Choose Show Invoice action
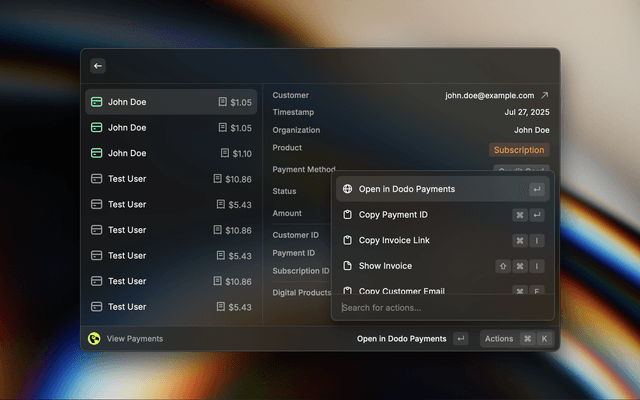The width and height of the screenshot is (640, 400). coord(442,266)
